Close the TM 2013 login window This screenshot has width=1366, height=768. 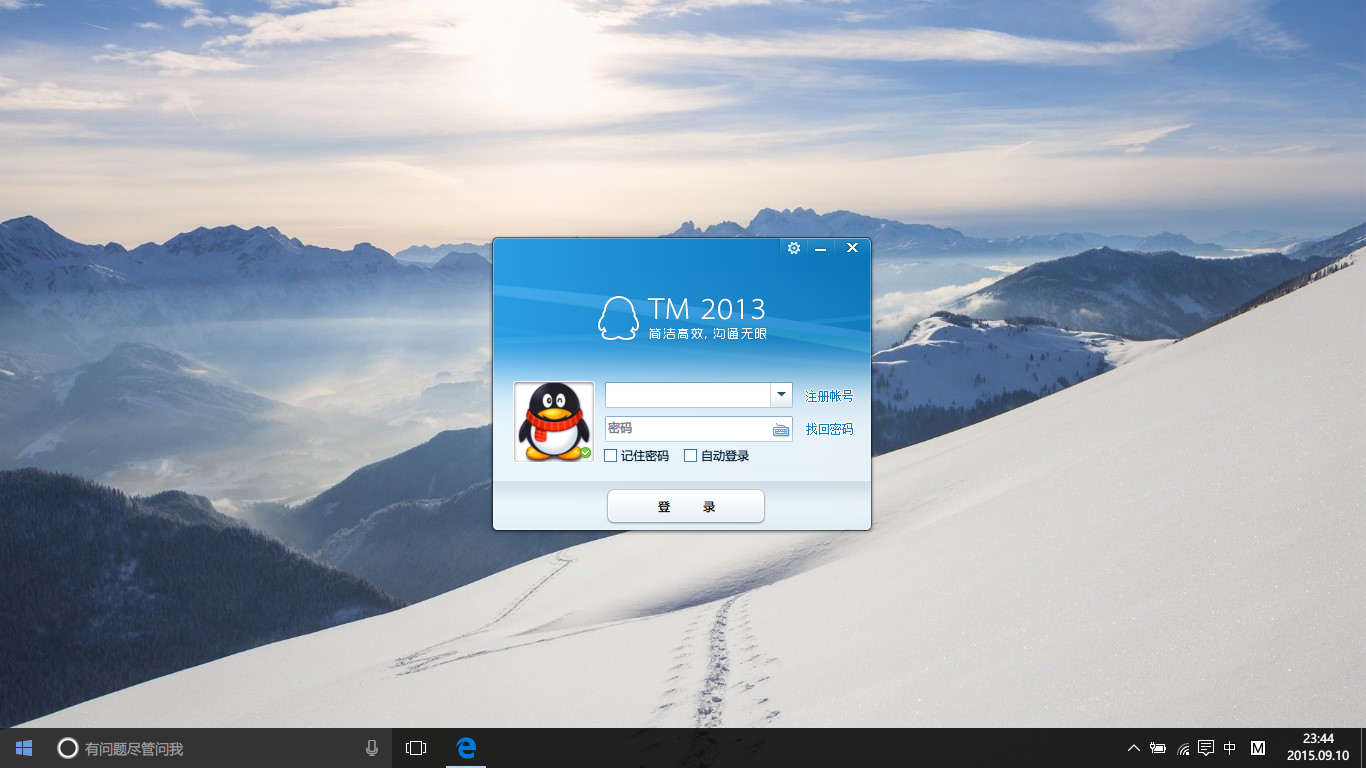coord(852,248)
